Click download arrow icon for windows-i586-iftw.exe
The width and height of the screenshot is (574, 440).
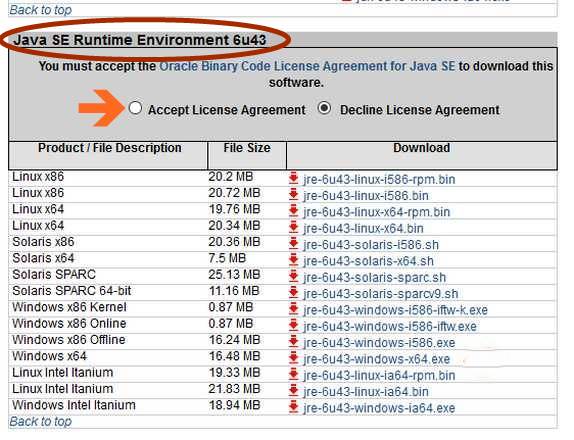(x=294, y=325)
